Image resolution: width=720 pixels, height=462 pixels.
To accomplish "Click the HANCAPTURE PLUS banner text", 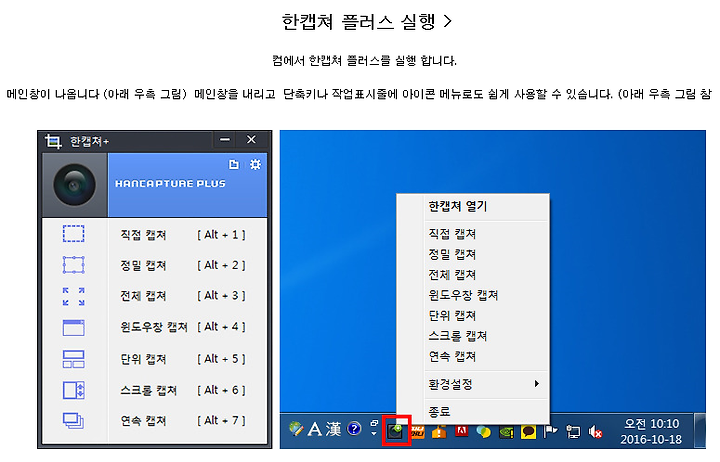I will 170,184.
